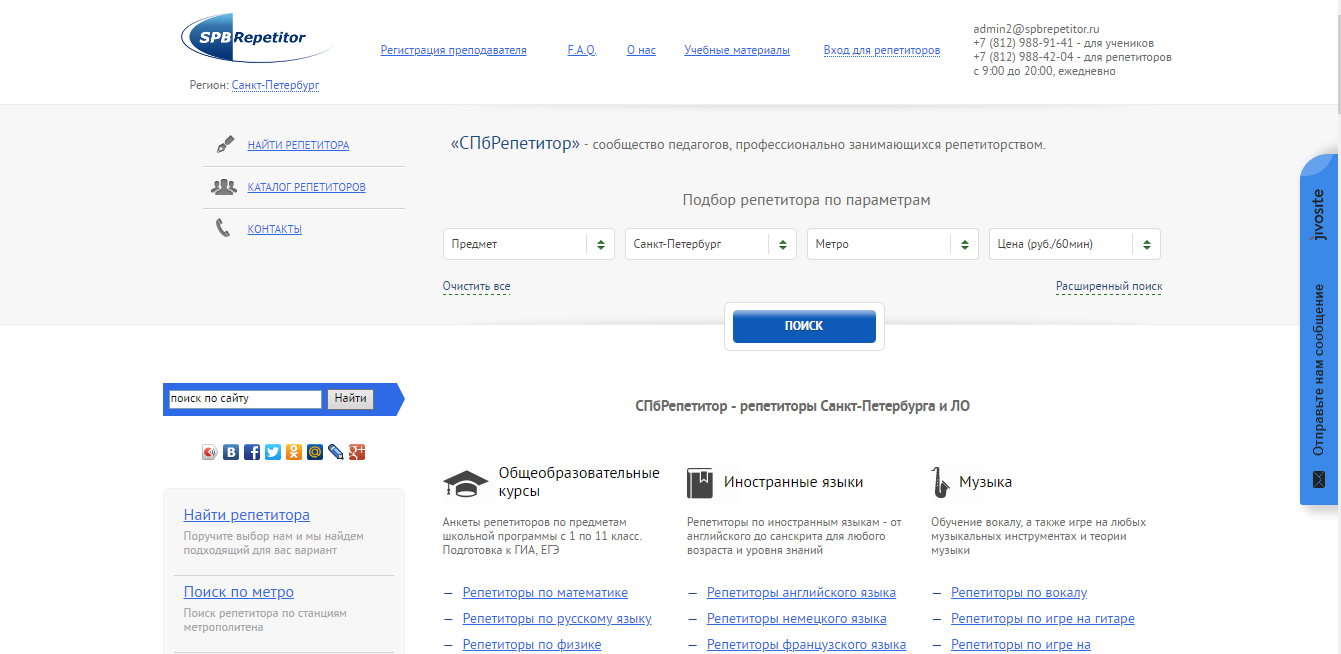Image resolution: width=1341 pixels, height=654 pixels.
Task: Click the phone icon next to КОНТАКТЫ
Action: (222, 227)
